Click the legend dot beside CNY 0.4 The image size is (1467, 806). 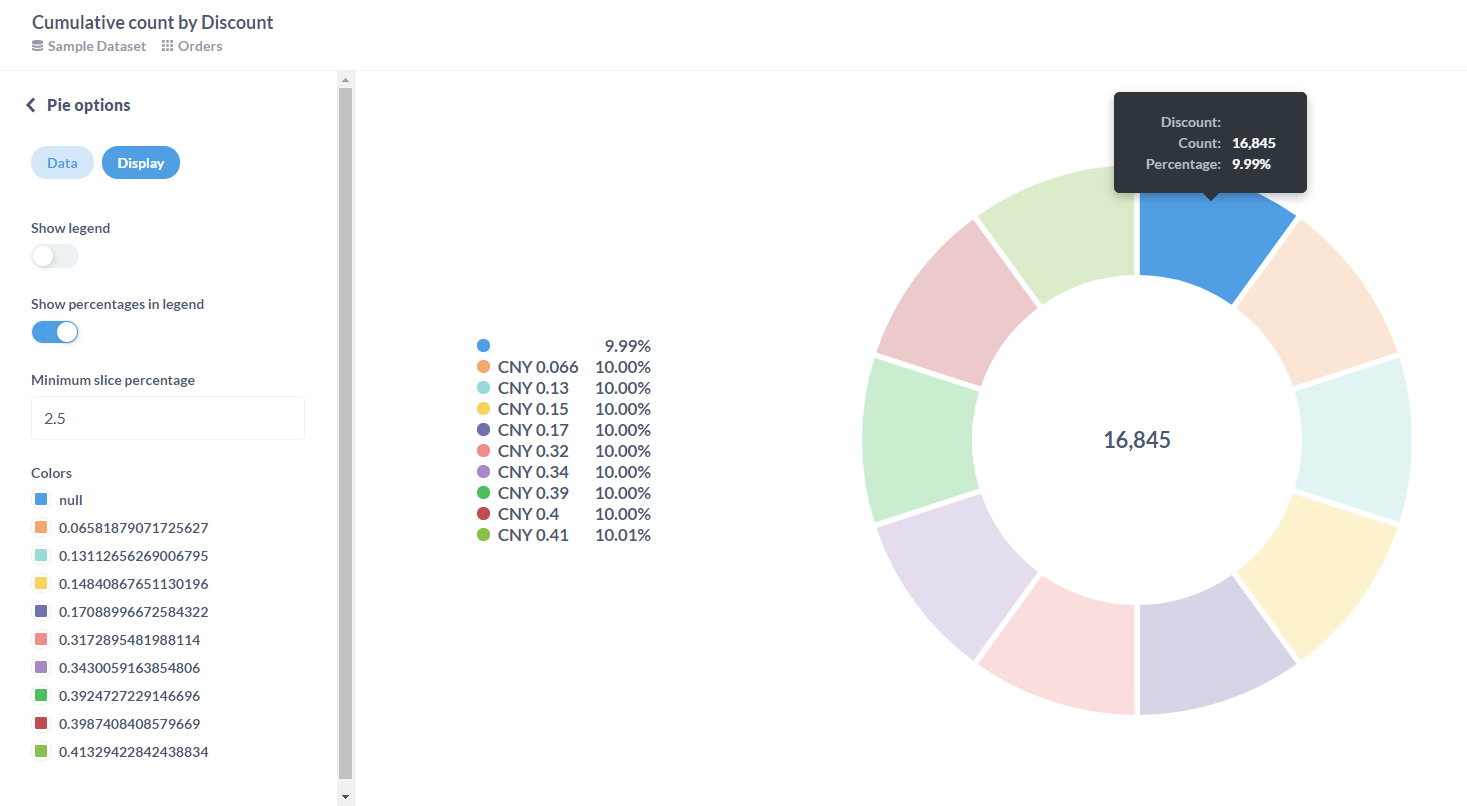[x=484, y=513]
